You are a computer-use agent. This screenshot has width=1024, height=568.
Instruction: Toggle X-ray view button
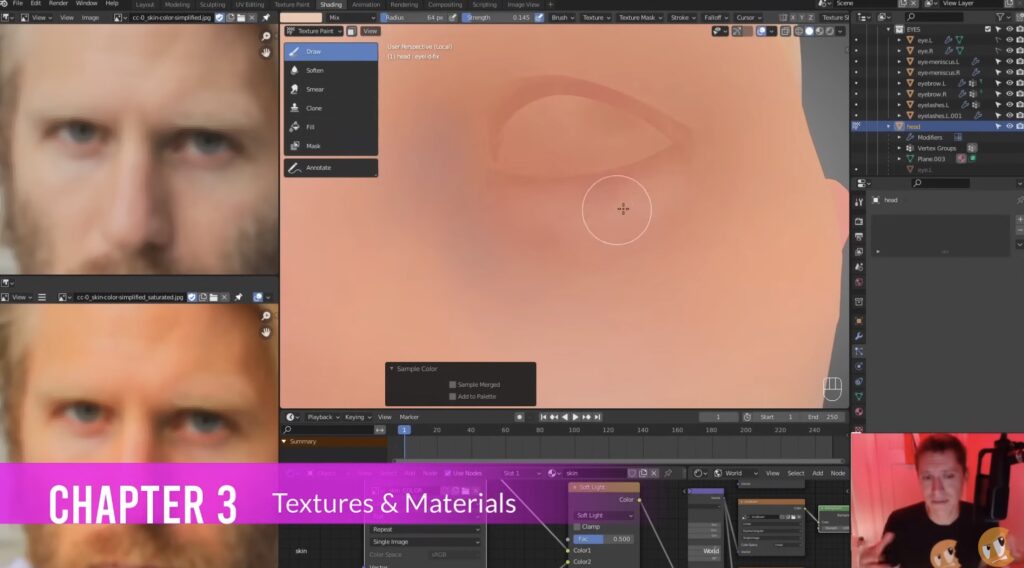pos(786,31)
